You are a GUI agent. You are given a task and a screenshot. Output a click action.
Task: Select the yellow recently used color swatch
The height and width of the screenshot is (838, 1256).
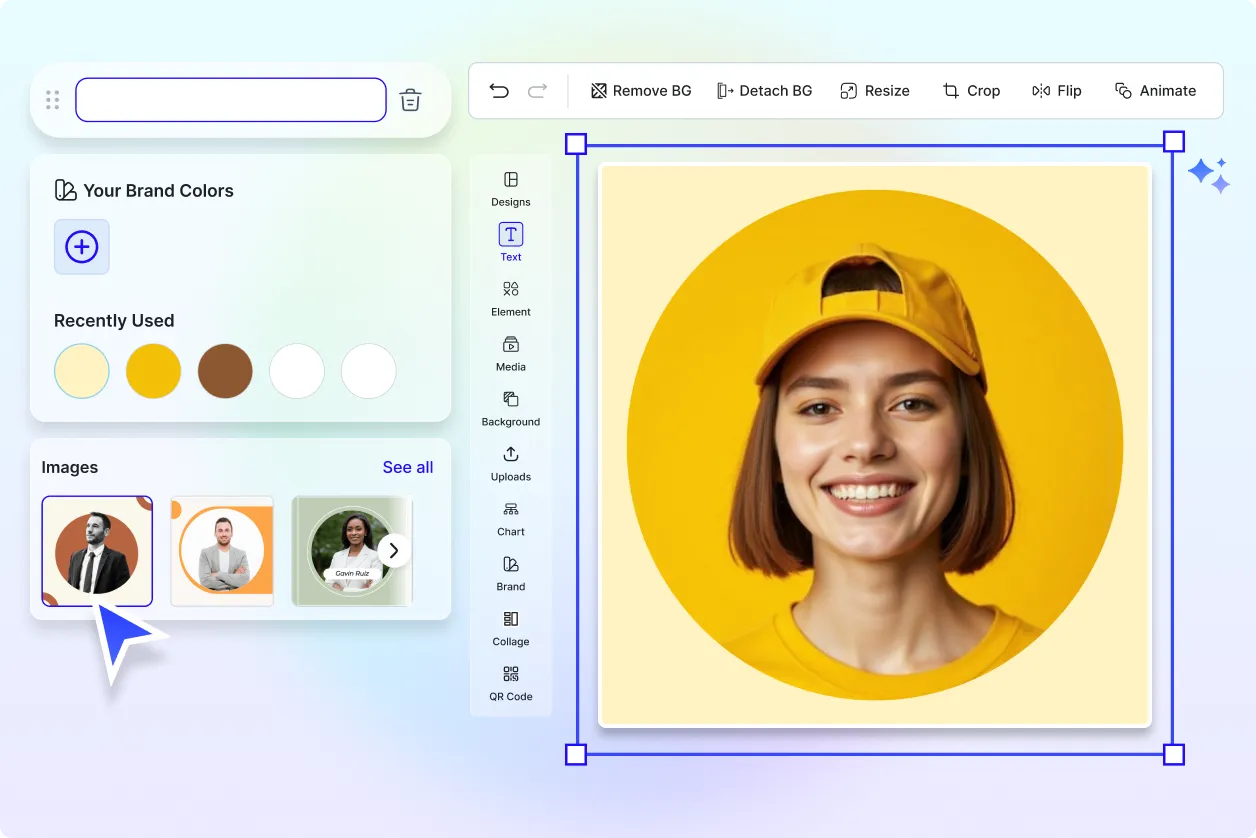tap(153, 371)
